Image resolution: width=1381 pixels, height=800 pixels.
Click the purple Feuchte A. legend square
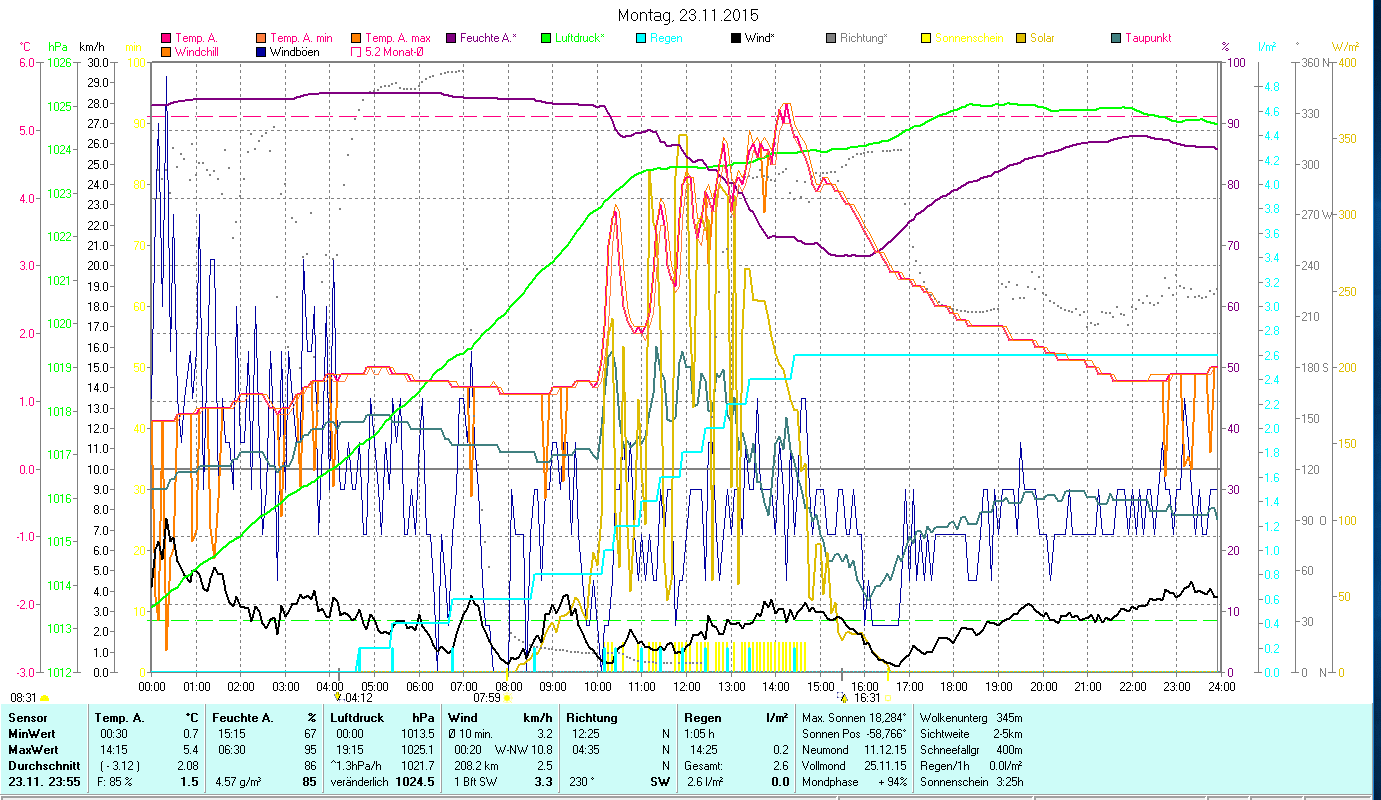[452, 39]
